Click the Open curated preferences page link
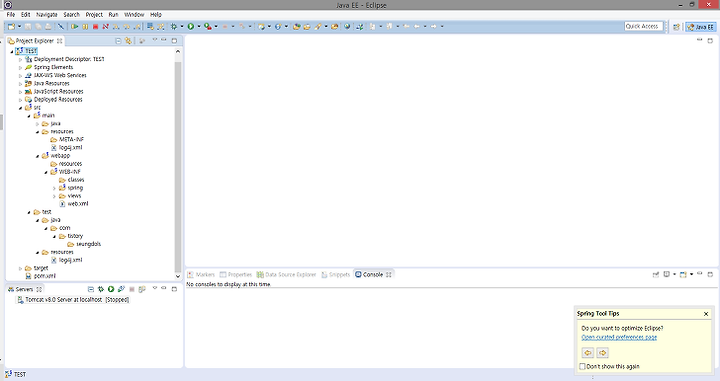 point(619,337)
